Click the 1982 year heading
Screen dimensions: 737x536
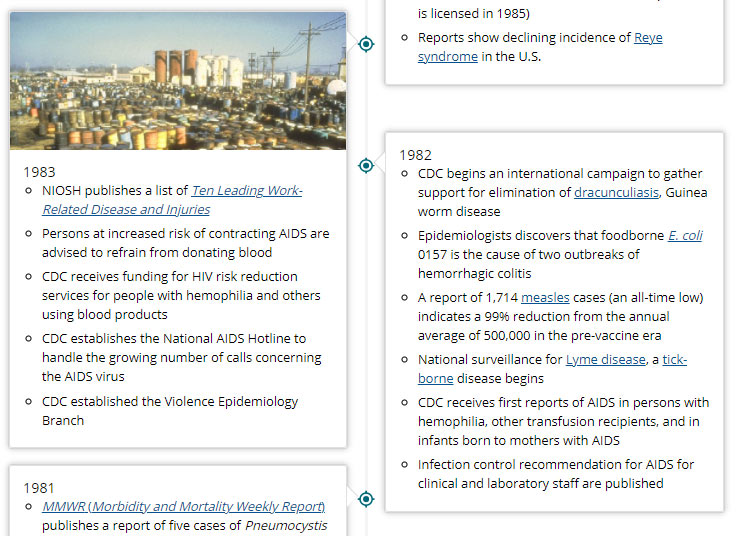(415, 154)
